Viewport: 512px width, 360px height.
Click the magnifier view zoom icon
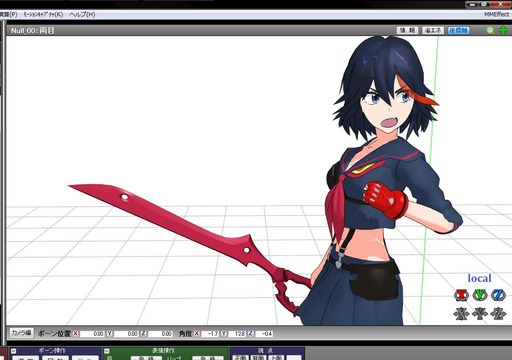[490, 30]
